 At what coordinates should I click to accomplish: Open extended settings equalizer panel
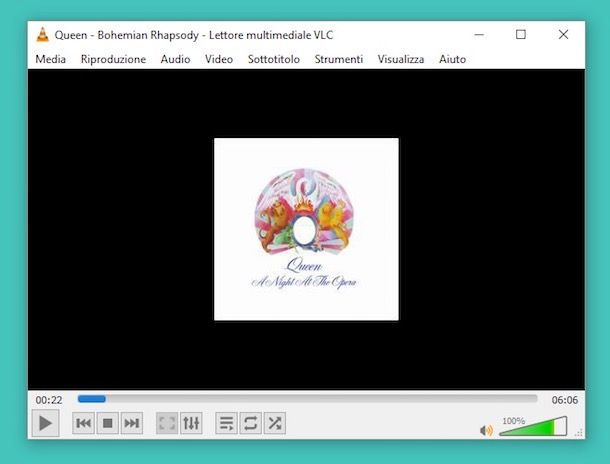[191, 423]
